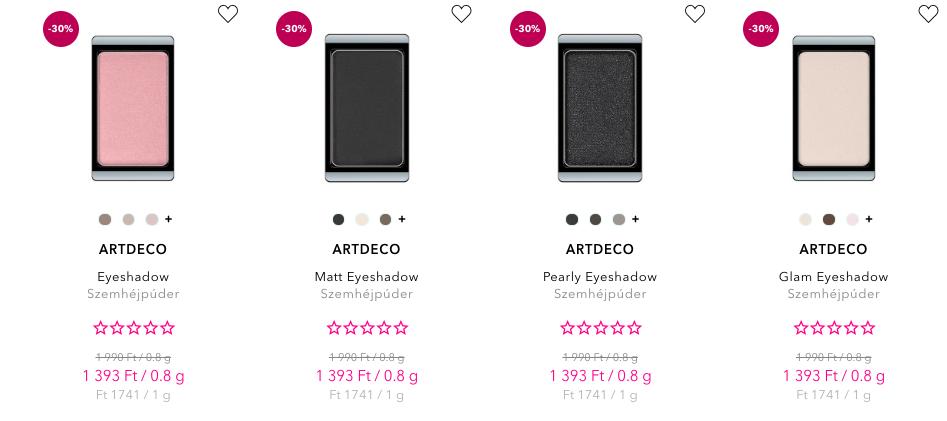Image resolution: width=947 pixels, height=421 pixels.
Task: Click the heart icon for Pearly Eyeshadow
Action: (695, 14)
